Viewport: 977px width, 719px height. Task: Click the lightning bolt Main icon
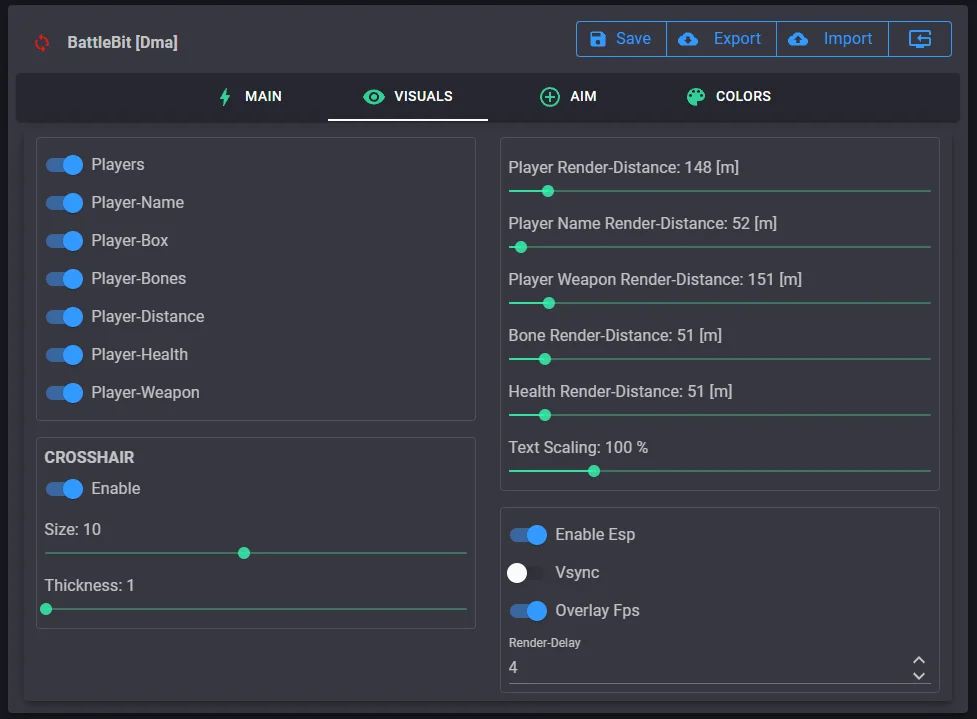coord(225,97)
